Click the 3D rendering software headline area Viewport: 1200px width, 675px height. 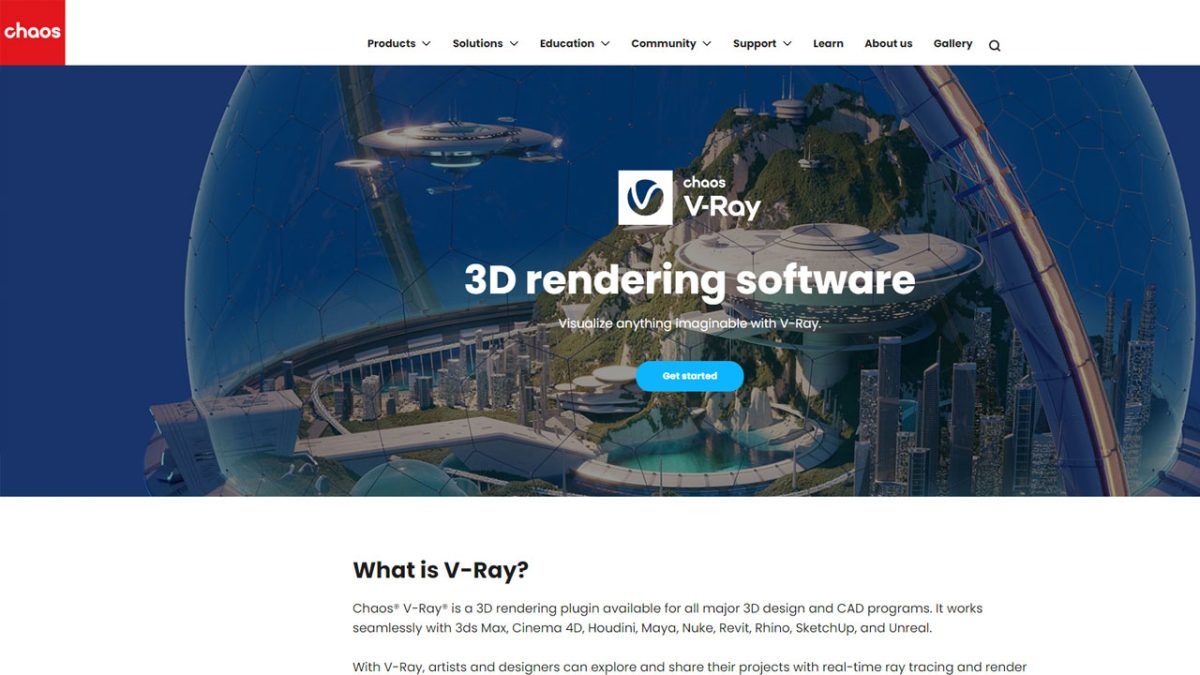691,281
